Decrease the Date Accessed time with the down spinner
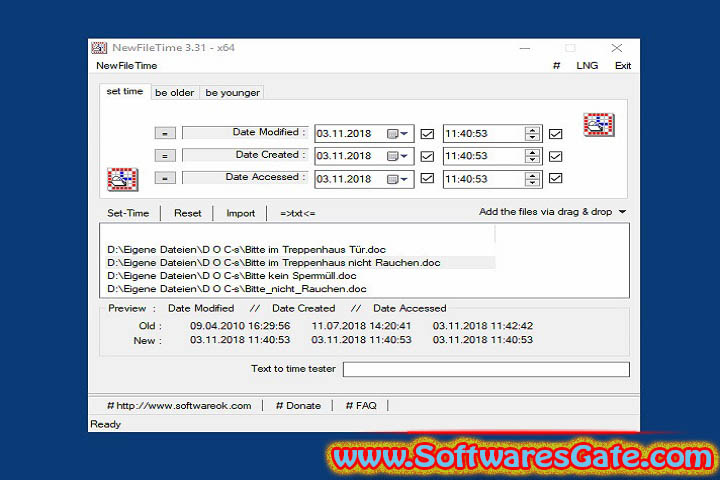This screenshot has height=480, width=720. [532, 182]
